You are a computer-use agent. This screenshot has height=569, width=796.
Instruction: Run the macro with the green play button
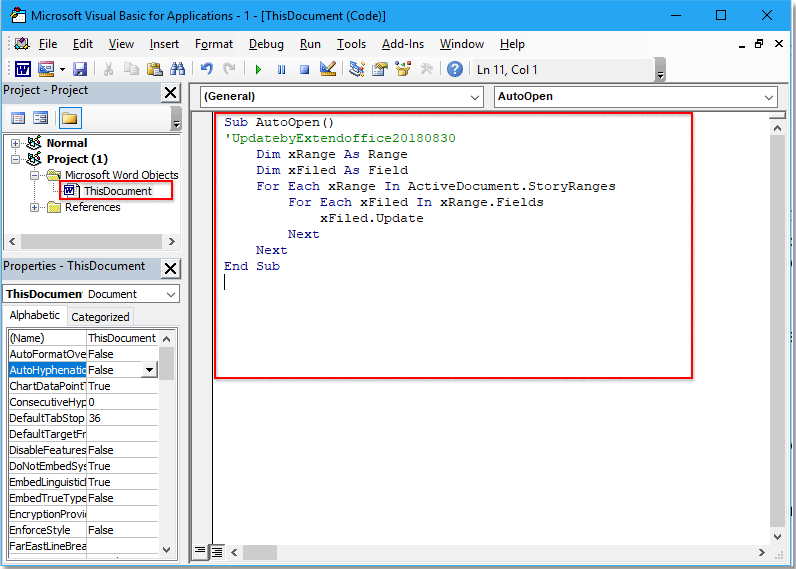(258, 69)
